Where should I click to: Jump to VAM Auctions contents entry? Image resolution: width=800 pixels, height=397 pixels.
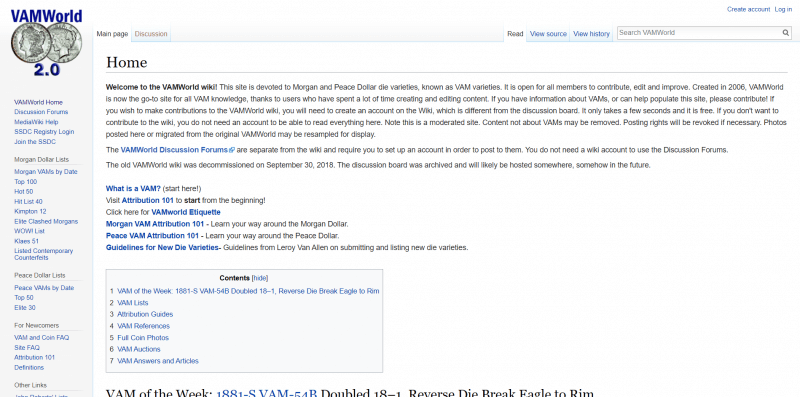coord(139,349)
